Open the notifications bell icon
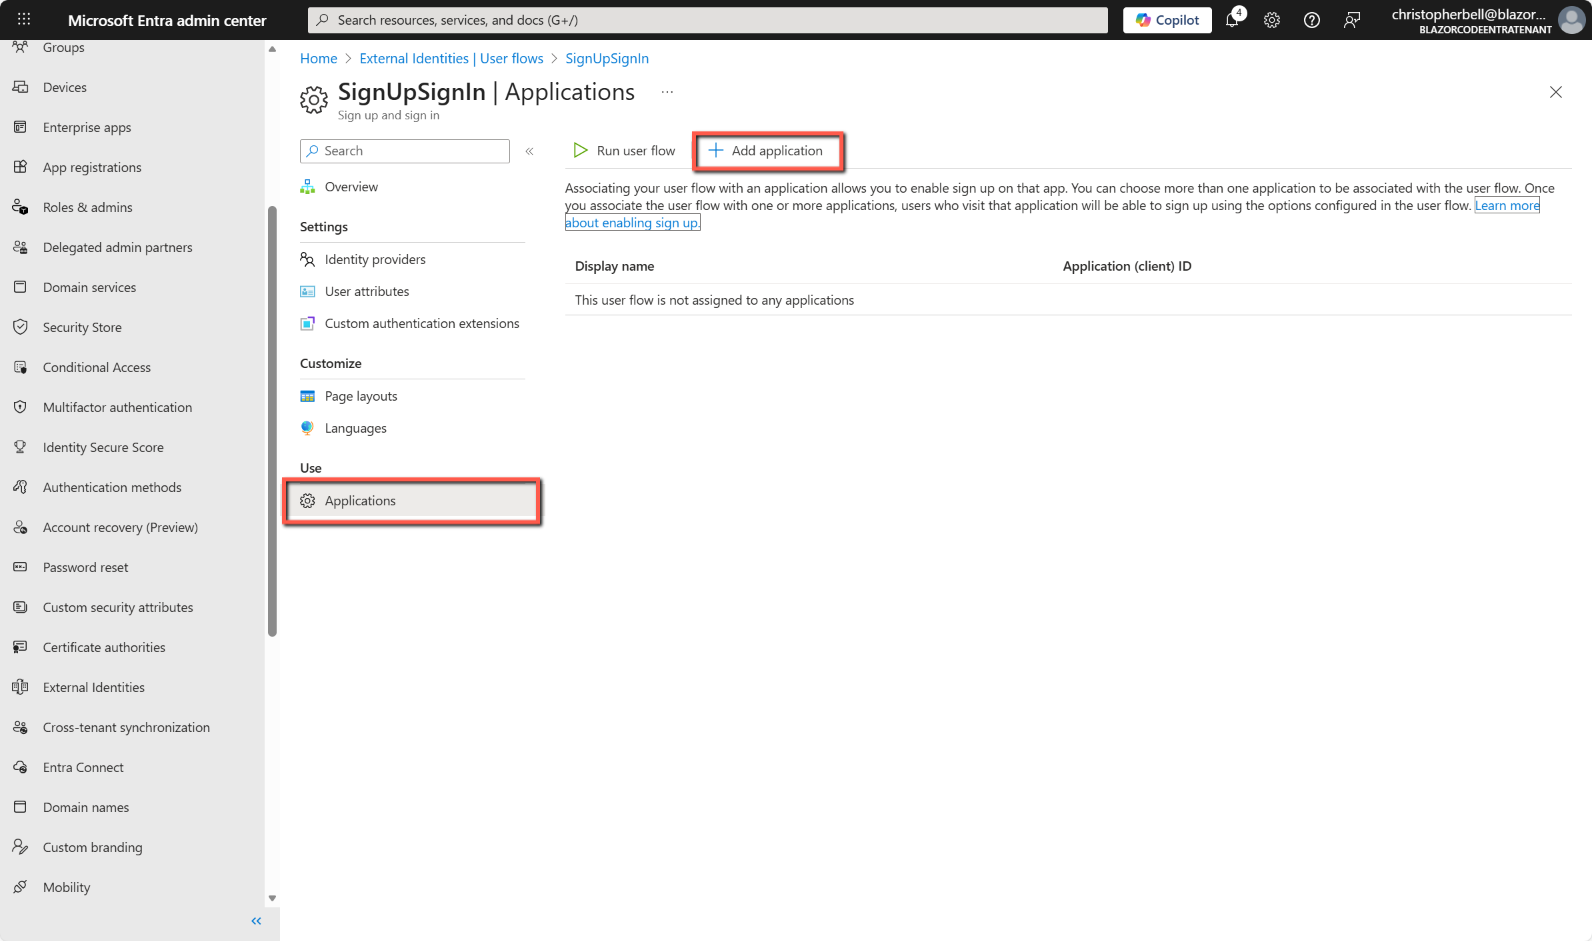1592x941 pixels. 1232,20
